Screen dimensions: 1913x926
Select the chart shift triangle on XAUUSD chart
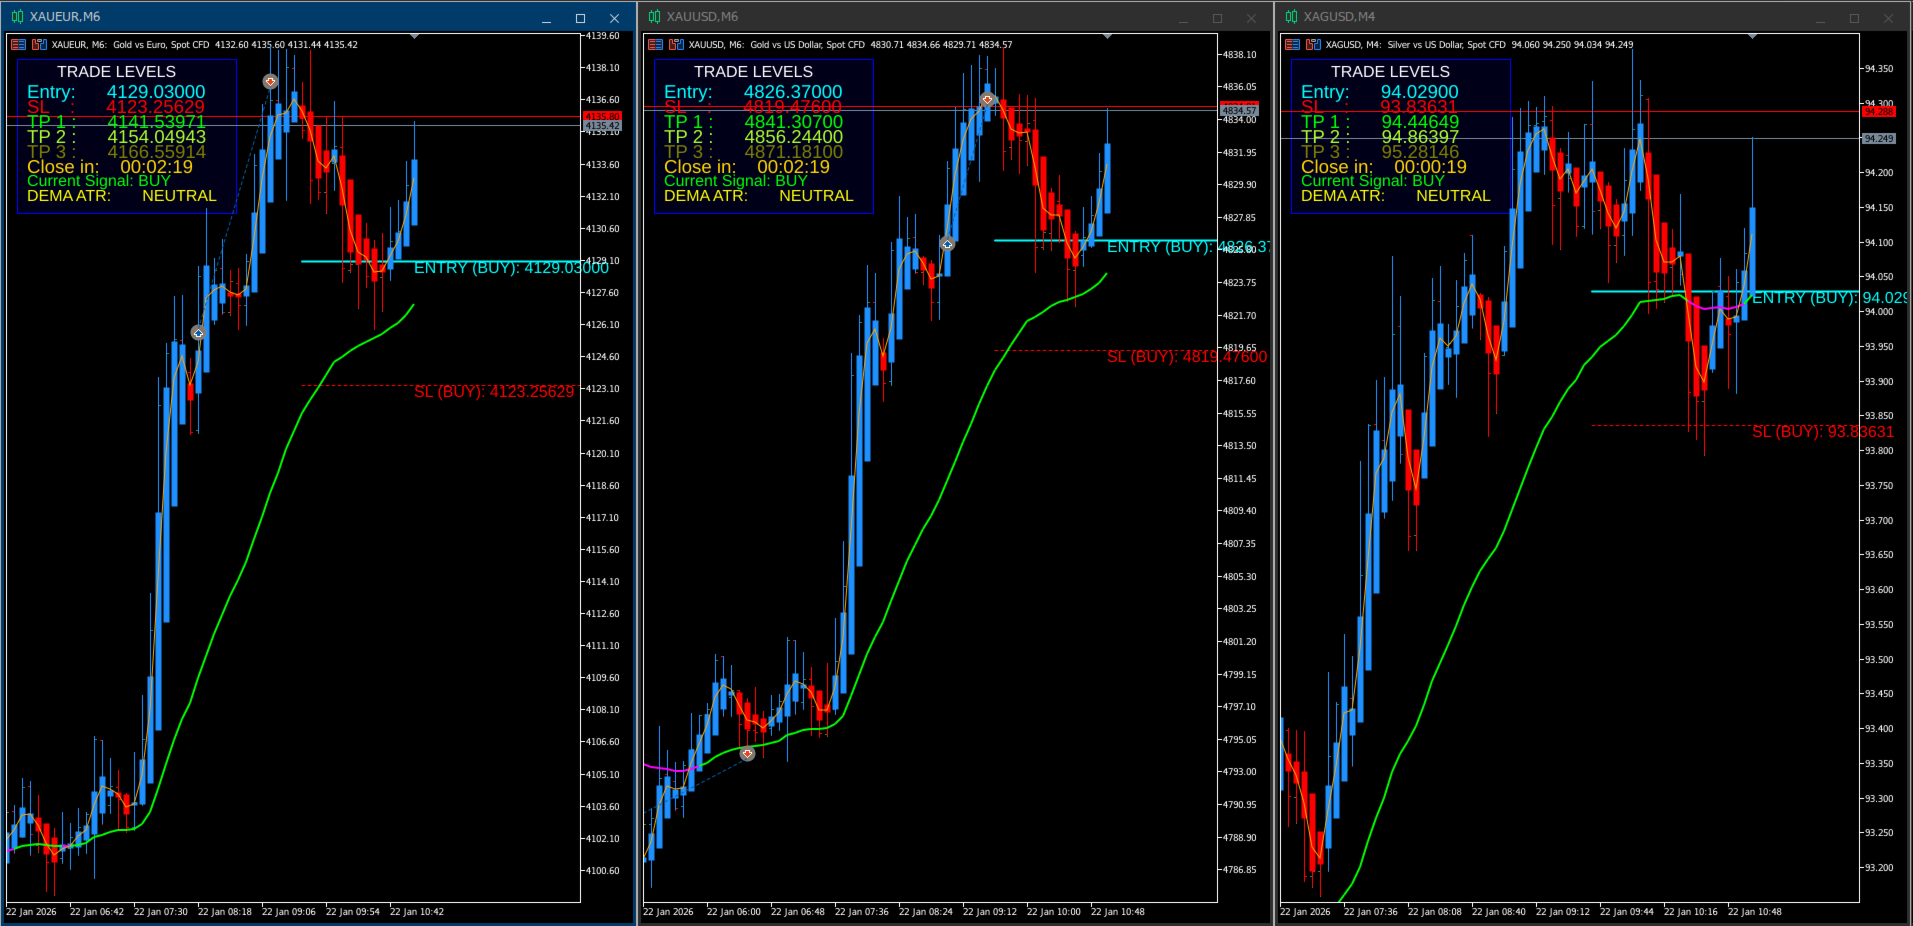(1107, 36)
